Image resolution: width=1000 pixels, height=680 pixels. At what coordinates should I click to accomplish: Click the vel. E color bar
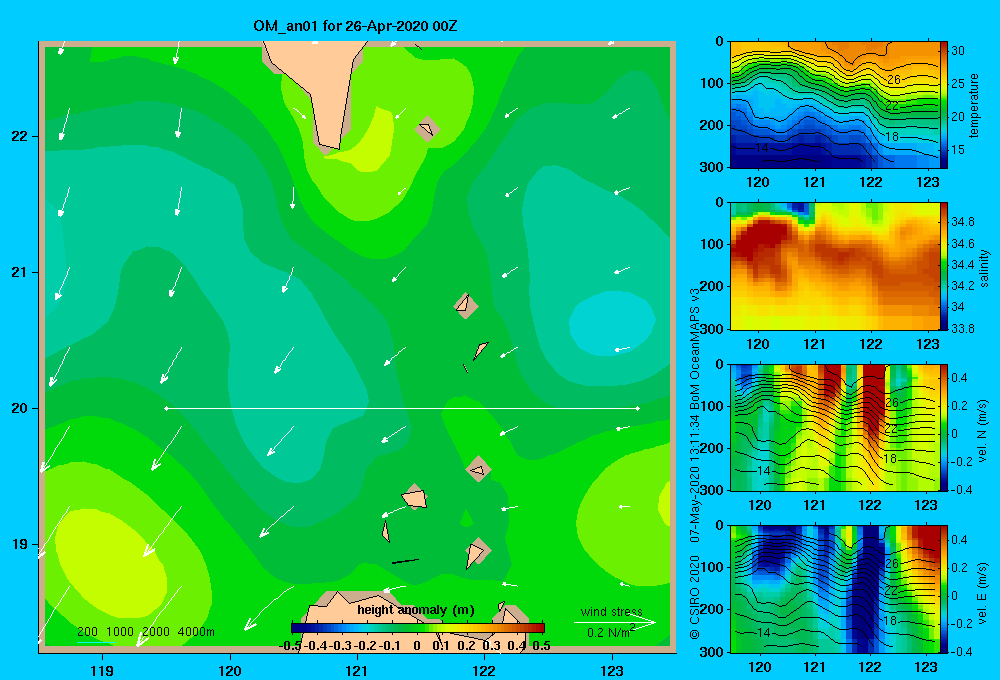[943, 589]
